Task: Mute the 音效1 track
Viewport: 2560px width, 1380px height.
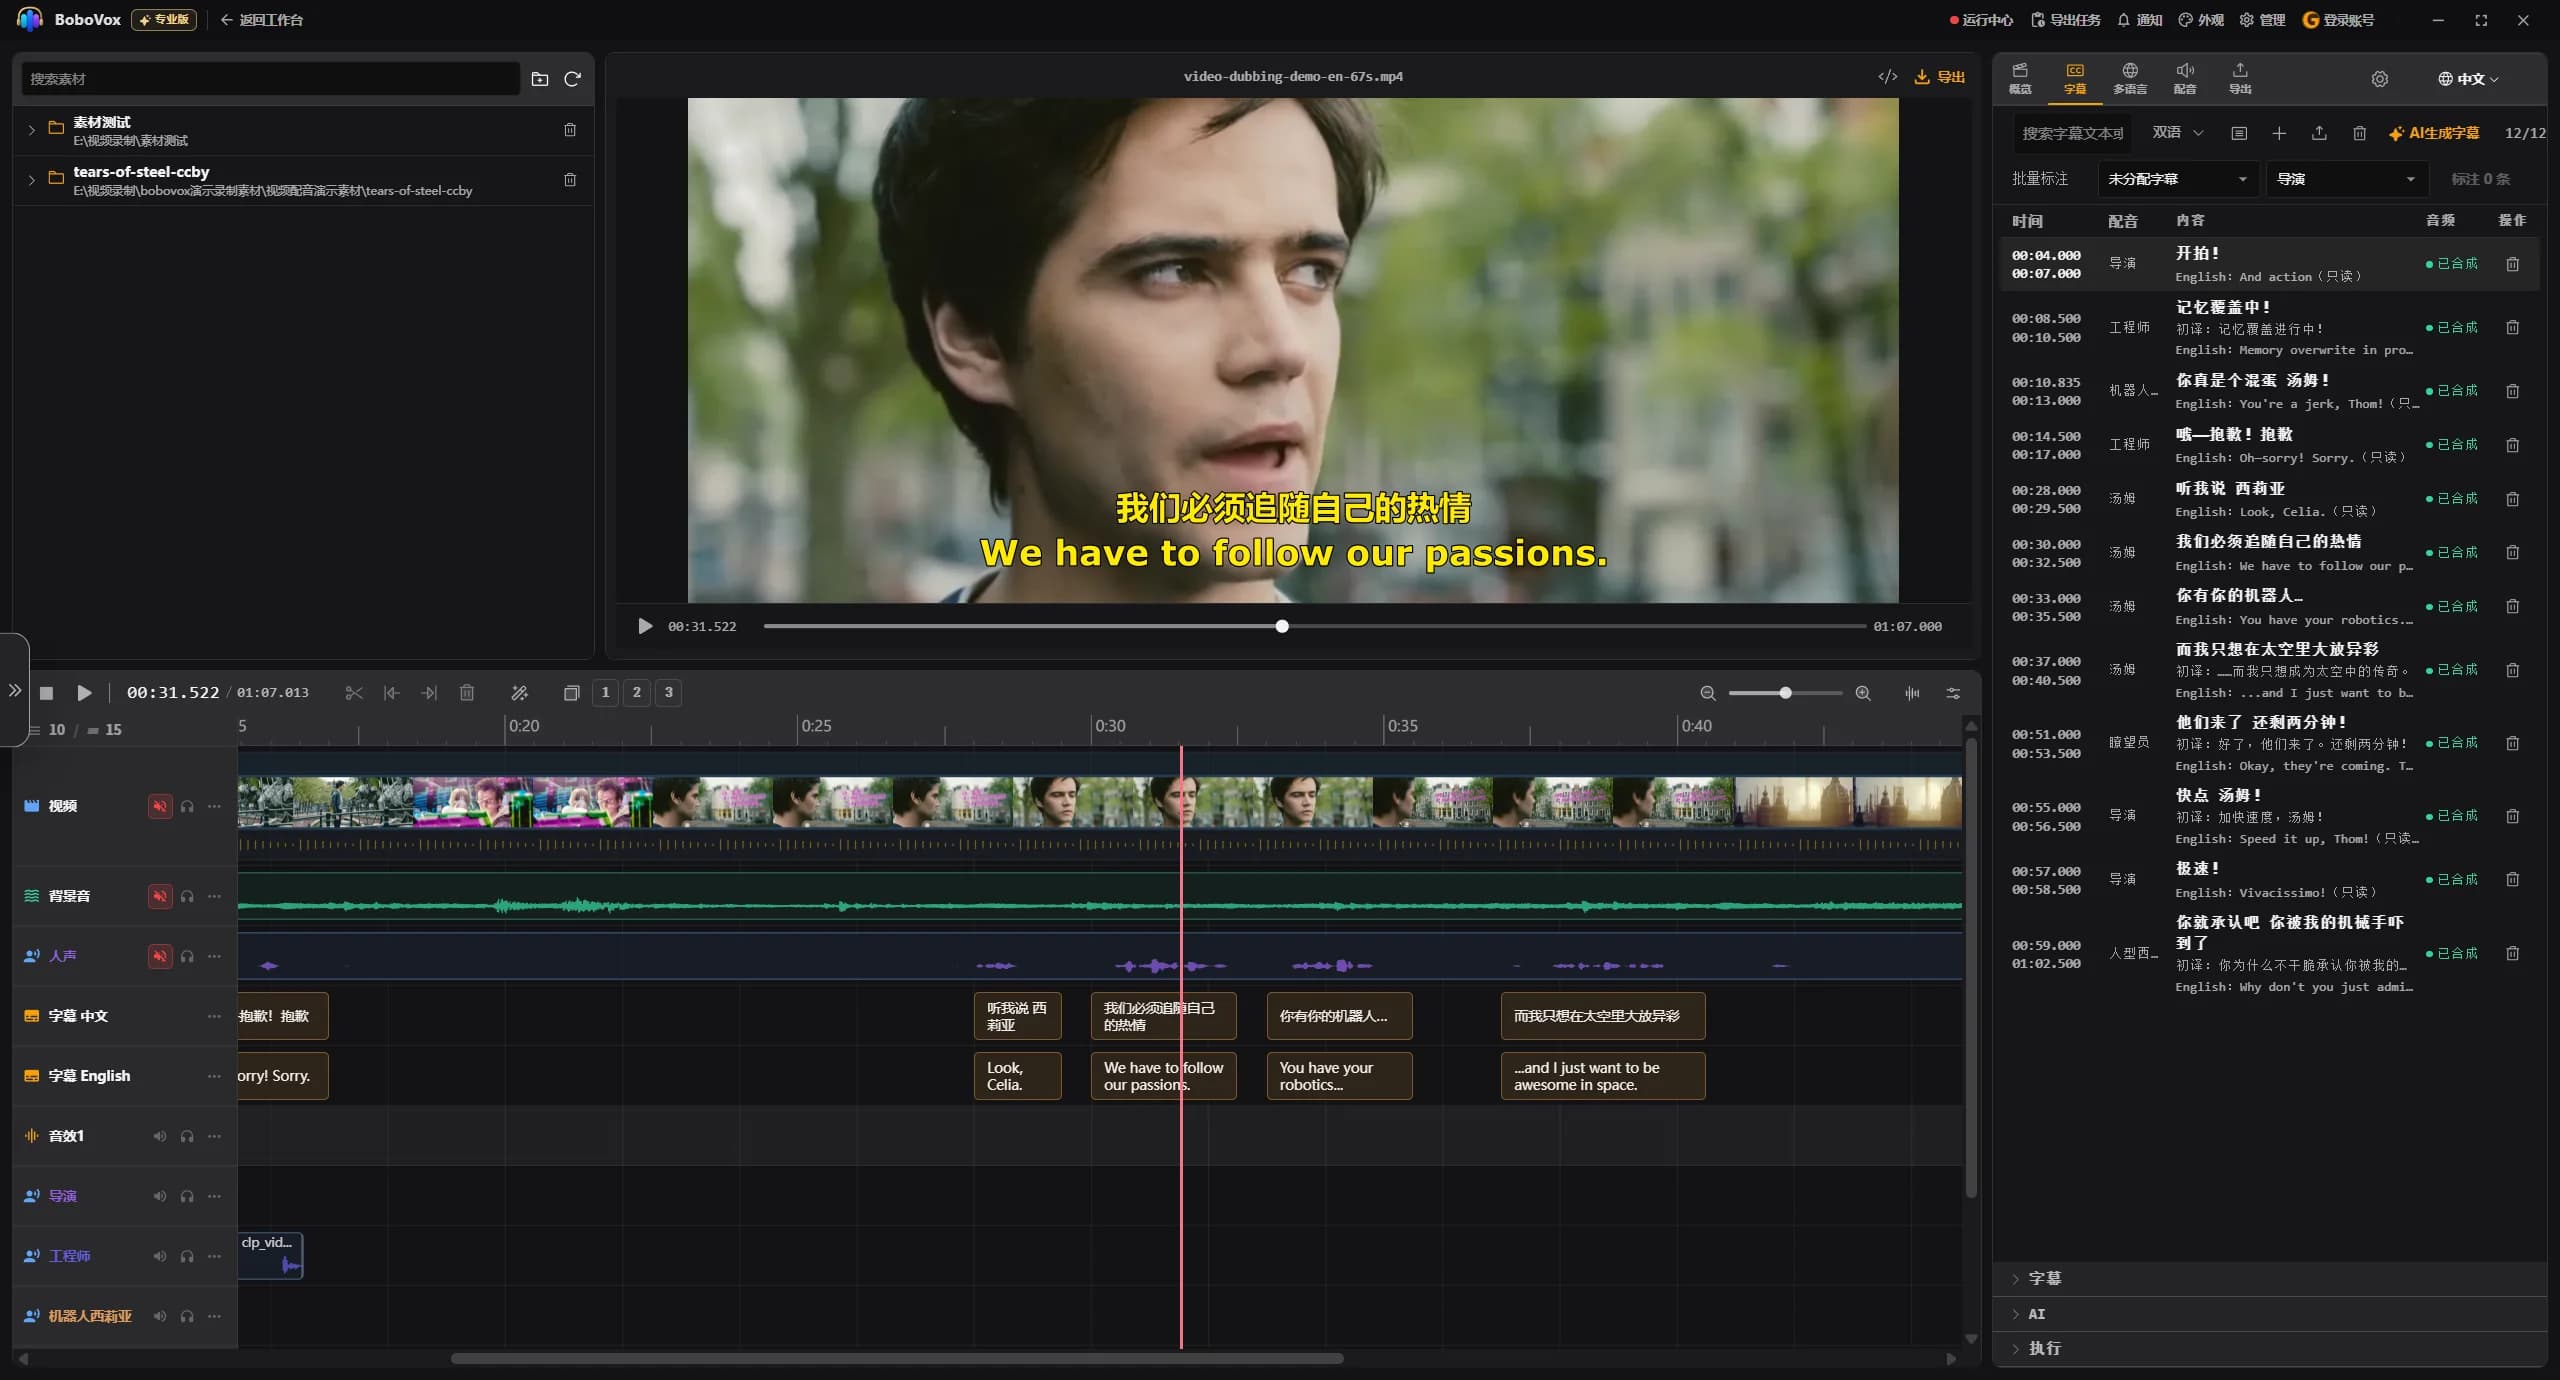Action: click(160, 1136)
